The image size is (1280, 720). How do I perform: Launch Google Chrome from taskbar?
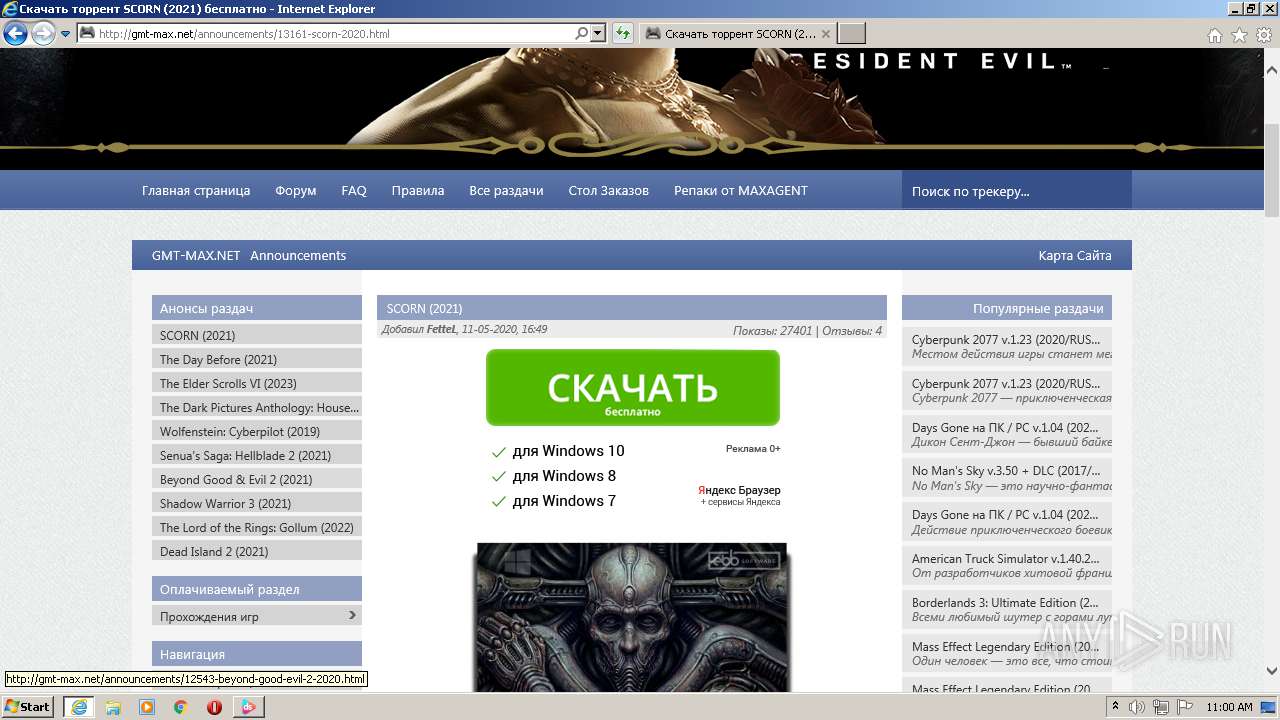(181, 707)
